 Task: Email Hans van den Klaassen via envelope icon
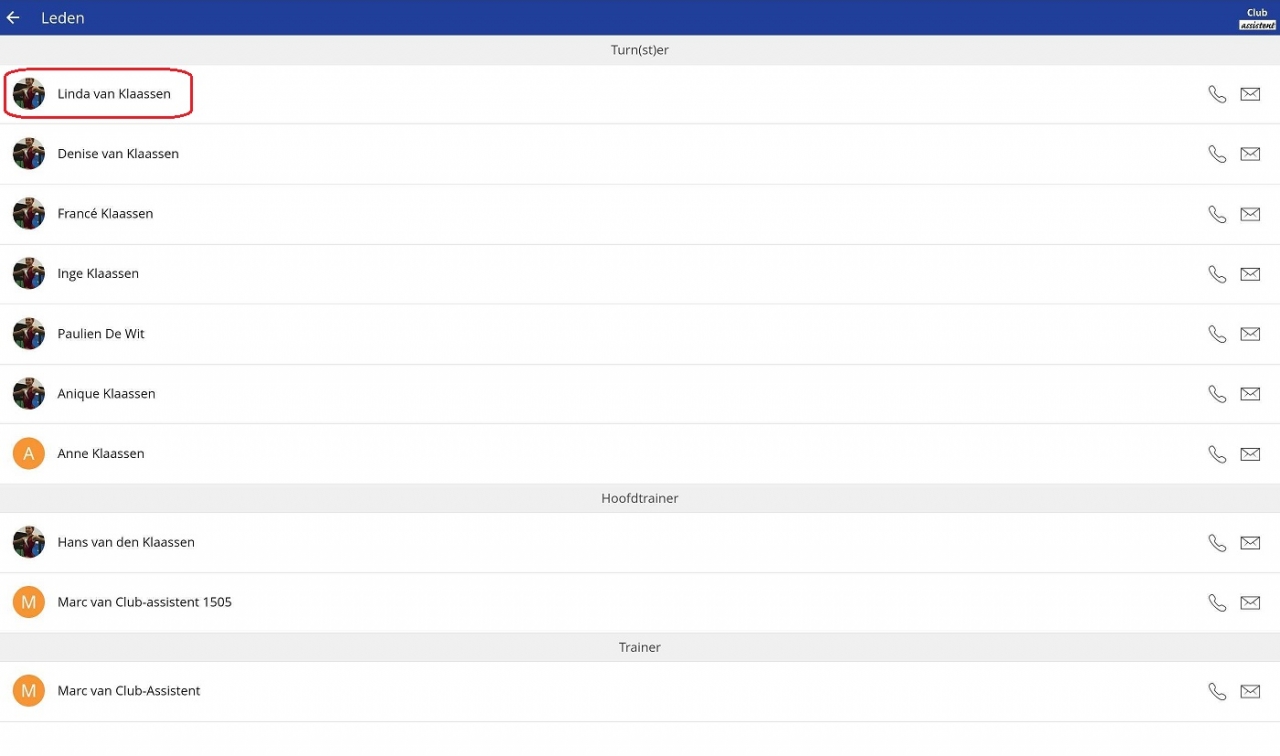coord(1250,543)
